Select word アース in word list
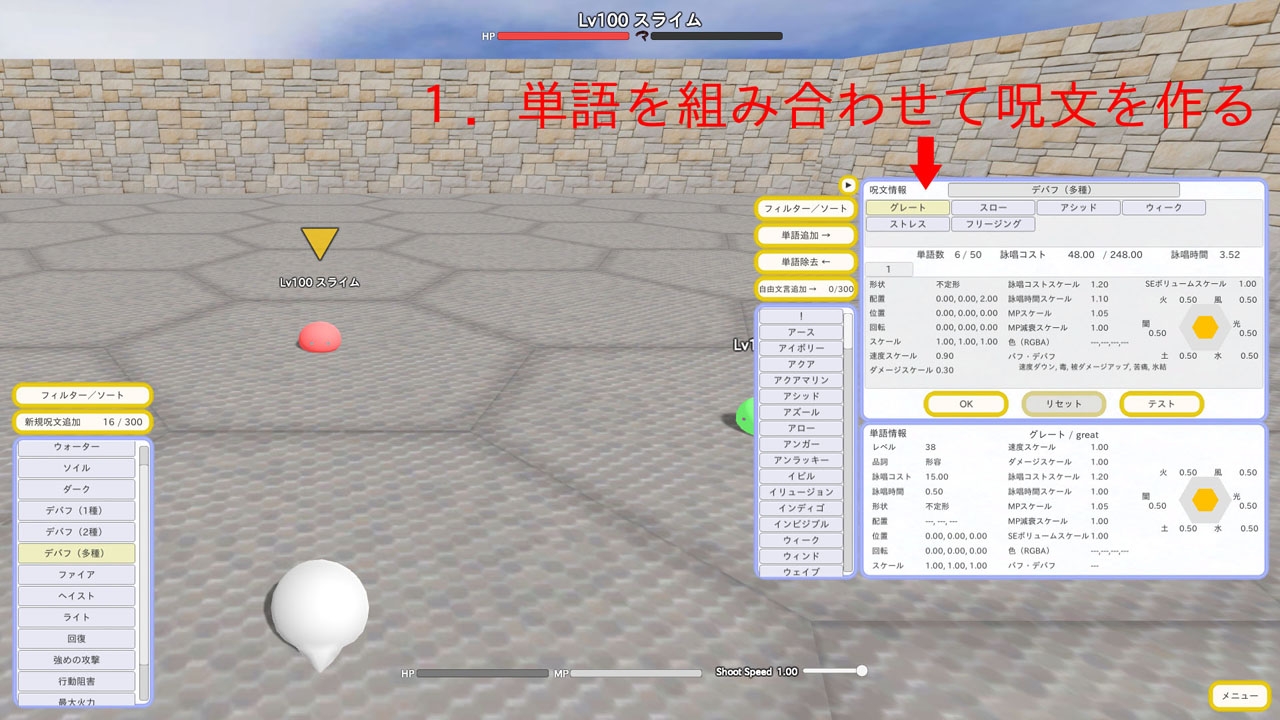Viewport: 1280px width, 720px height. [x=801, y=332]
